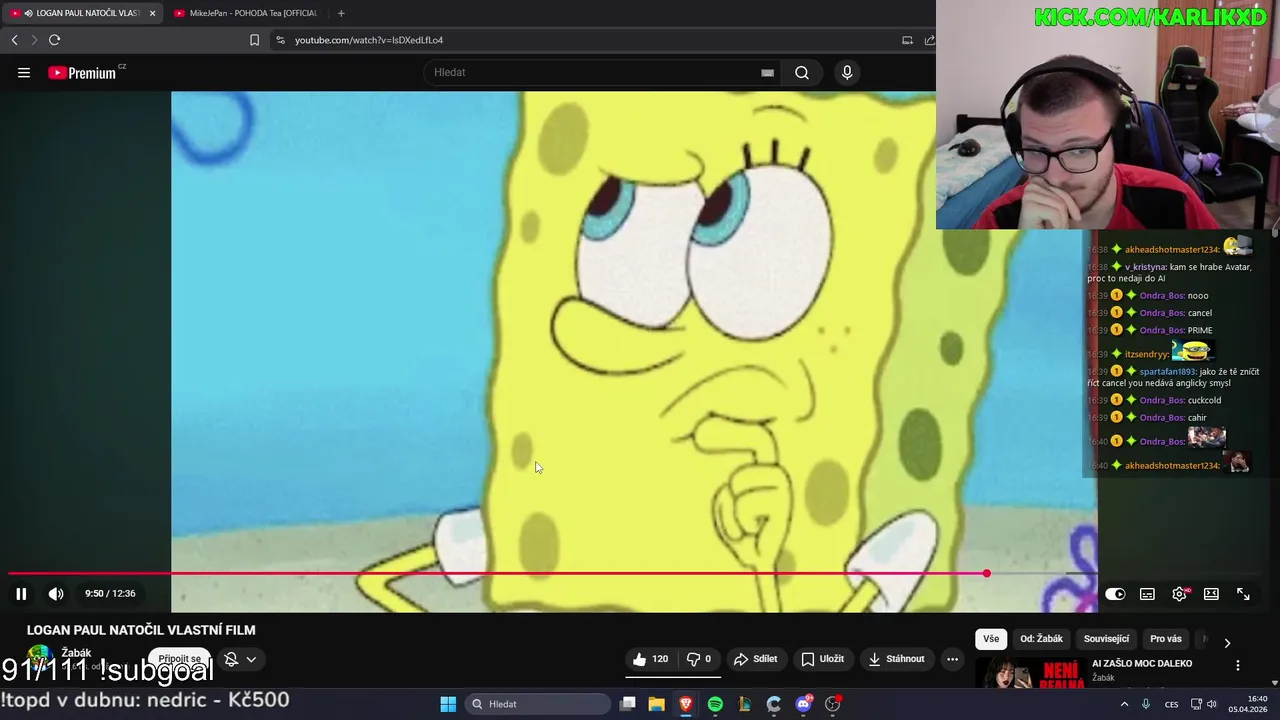Select the Od: Žabák filter chip

pyautogui.click(x=1041, y=639)
